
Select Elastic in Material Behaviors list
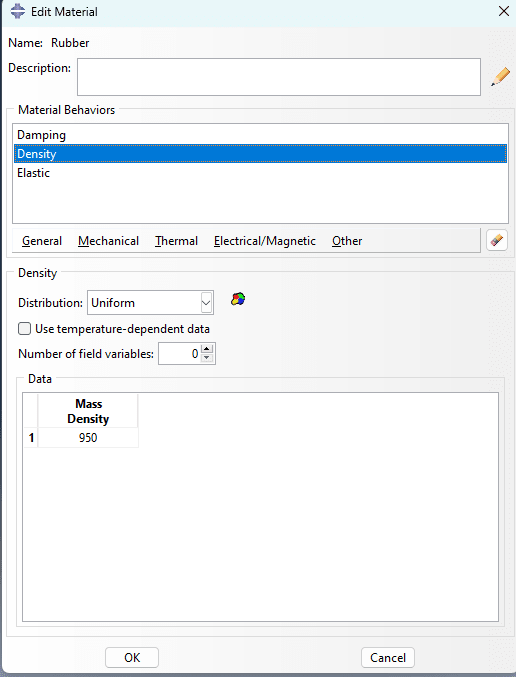[260, 173]
